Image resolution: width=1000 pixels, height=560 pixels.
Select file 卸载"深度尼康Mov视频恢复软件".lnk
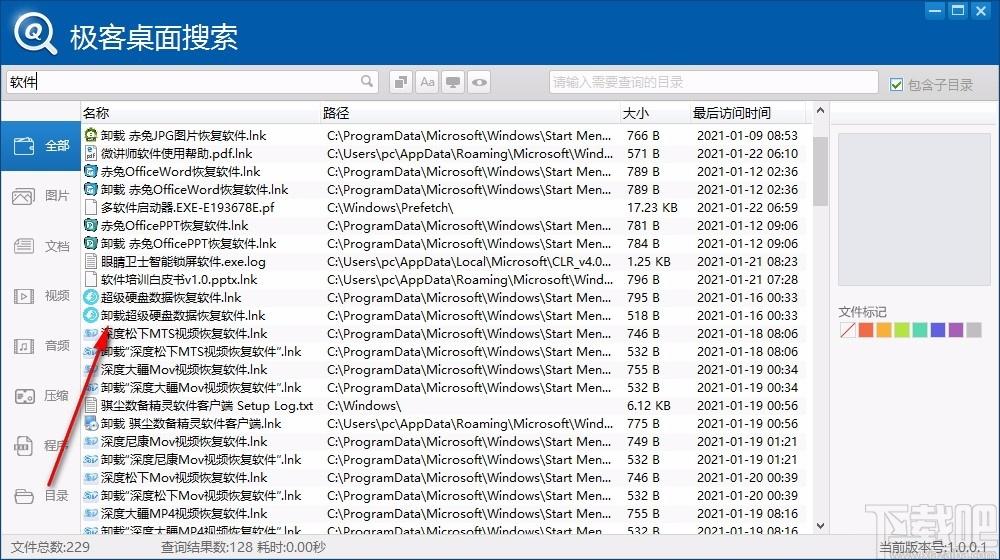click(201, 460)
